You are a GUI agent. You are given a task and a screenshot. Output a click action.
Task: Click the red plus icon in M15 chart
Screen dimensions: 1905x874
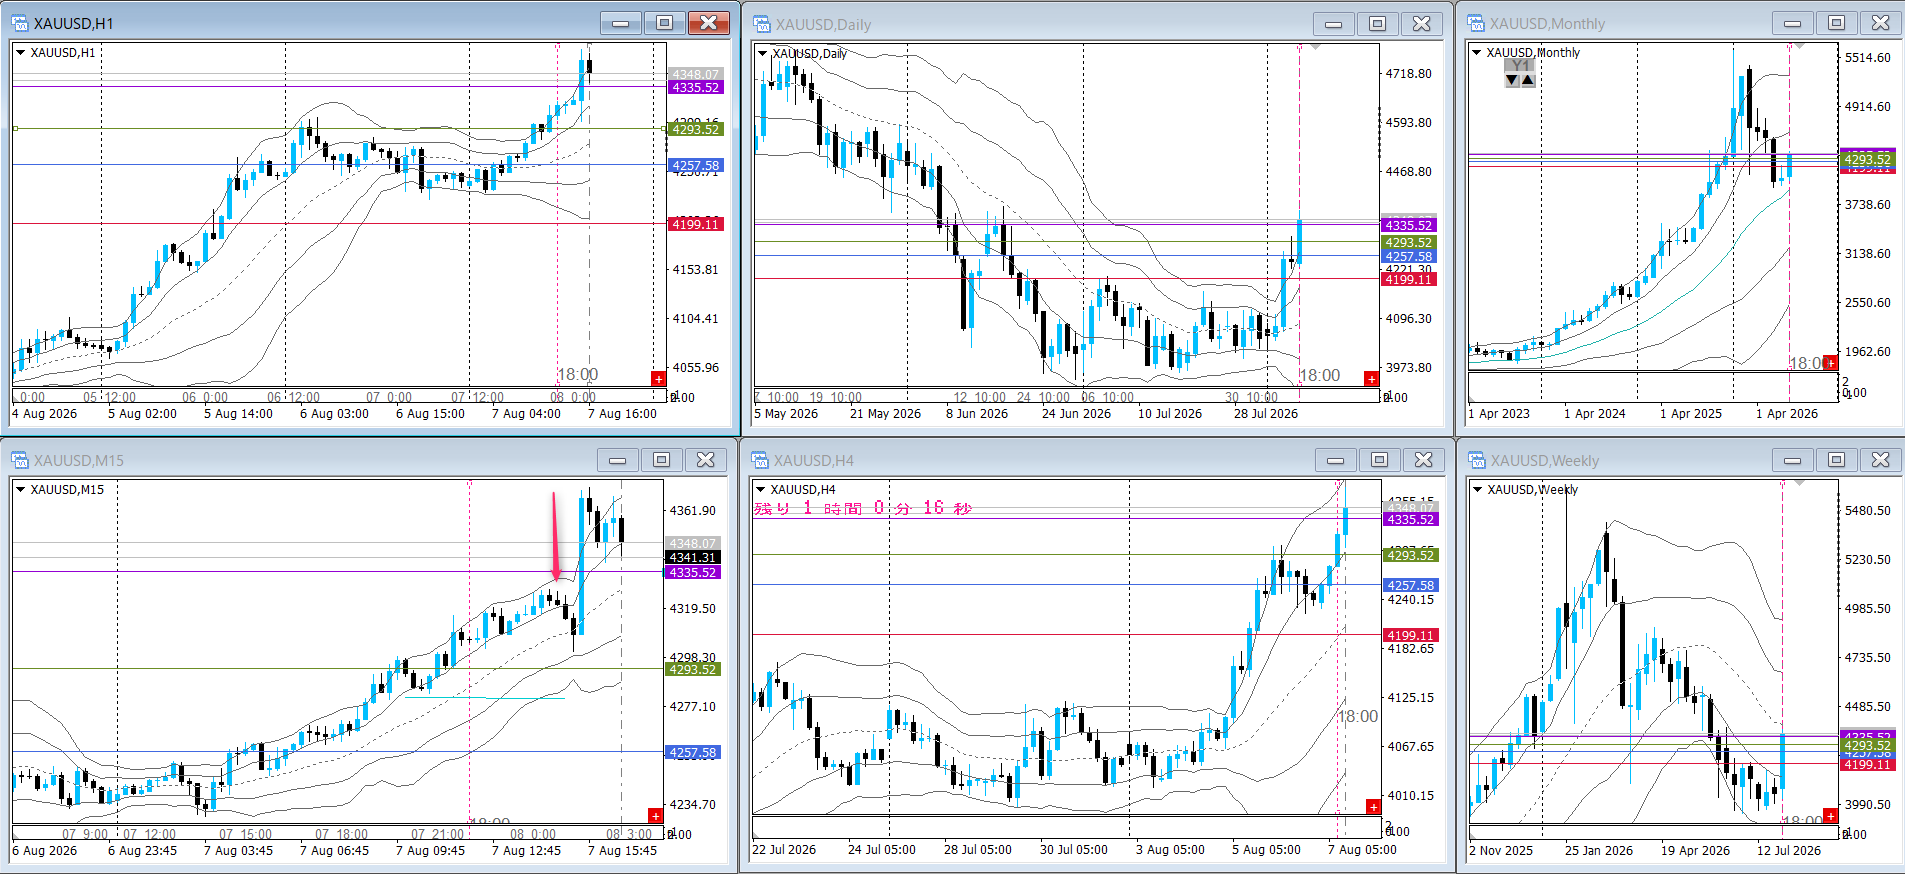(655, 816)
